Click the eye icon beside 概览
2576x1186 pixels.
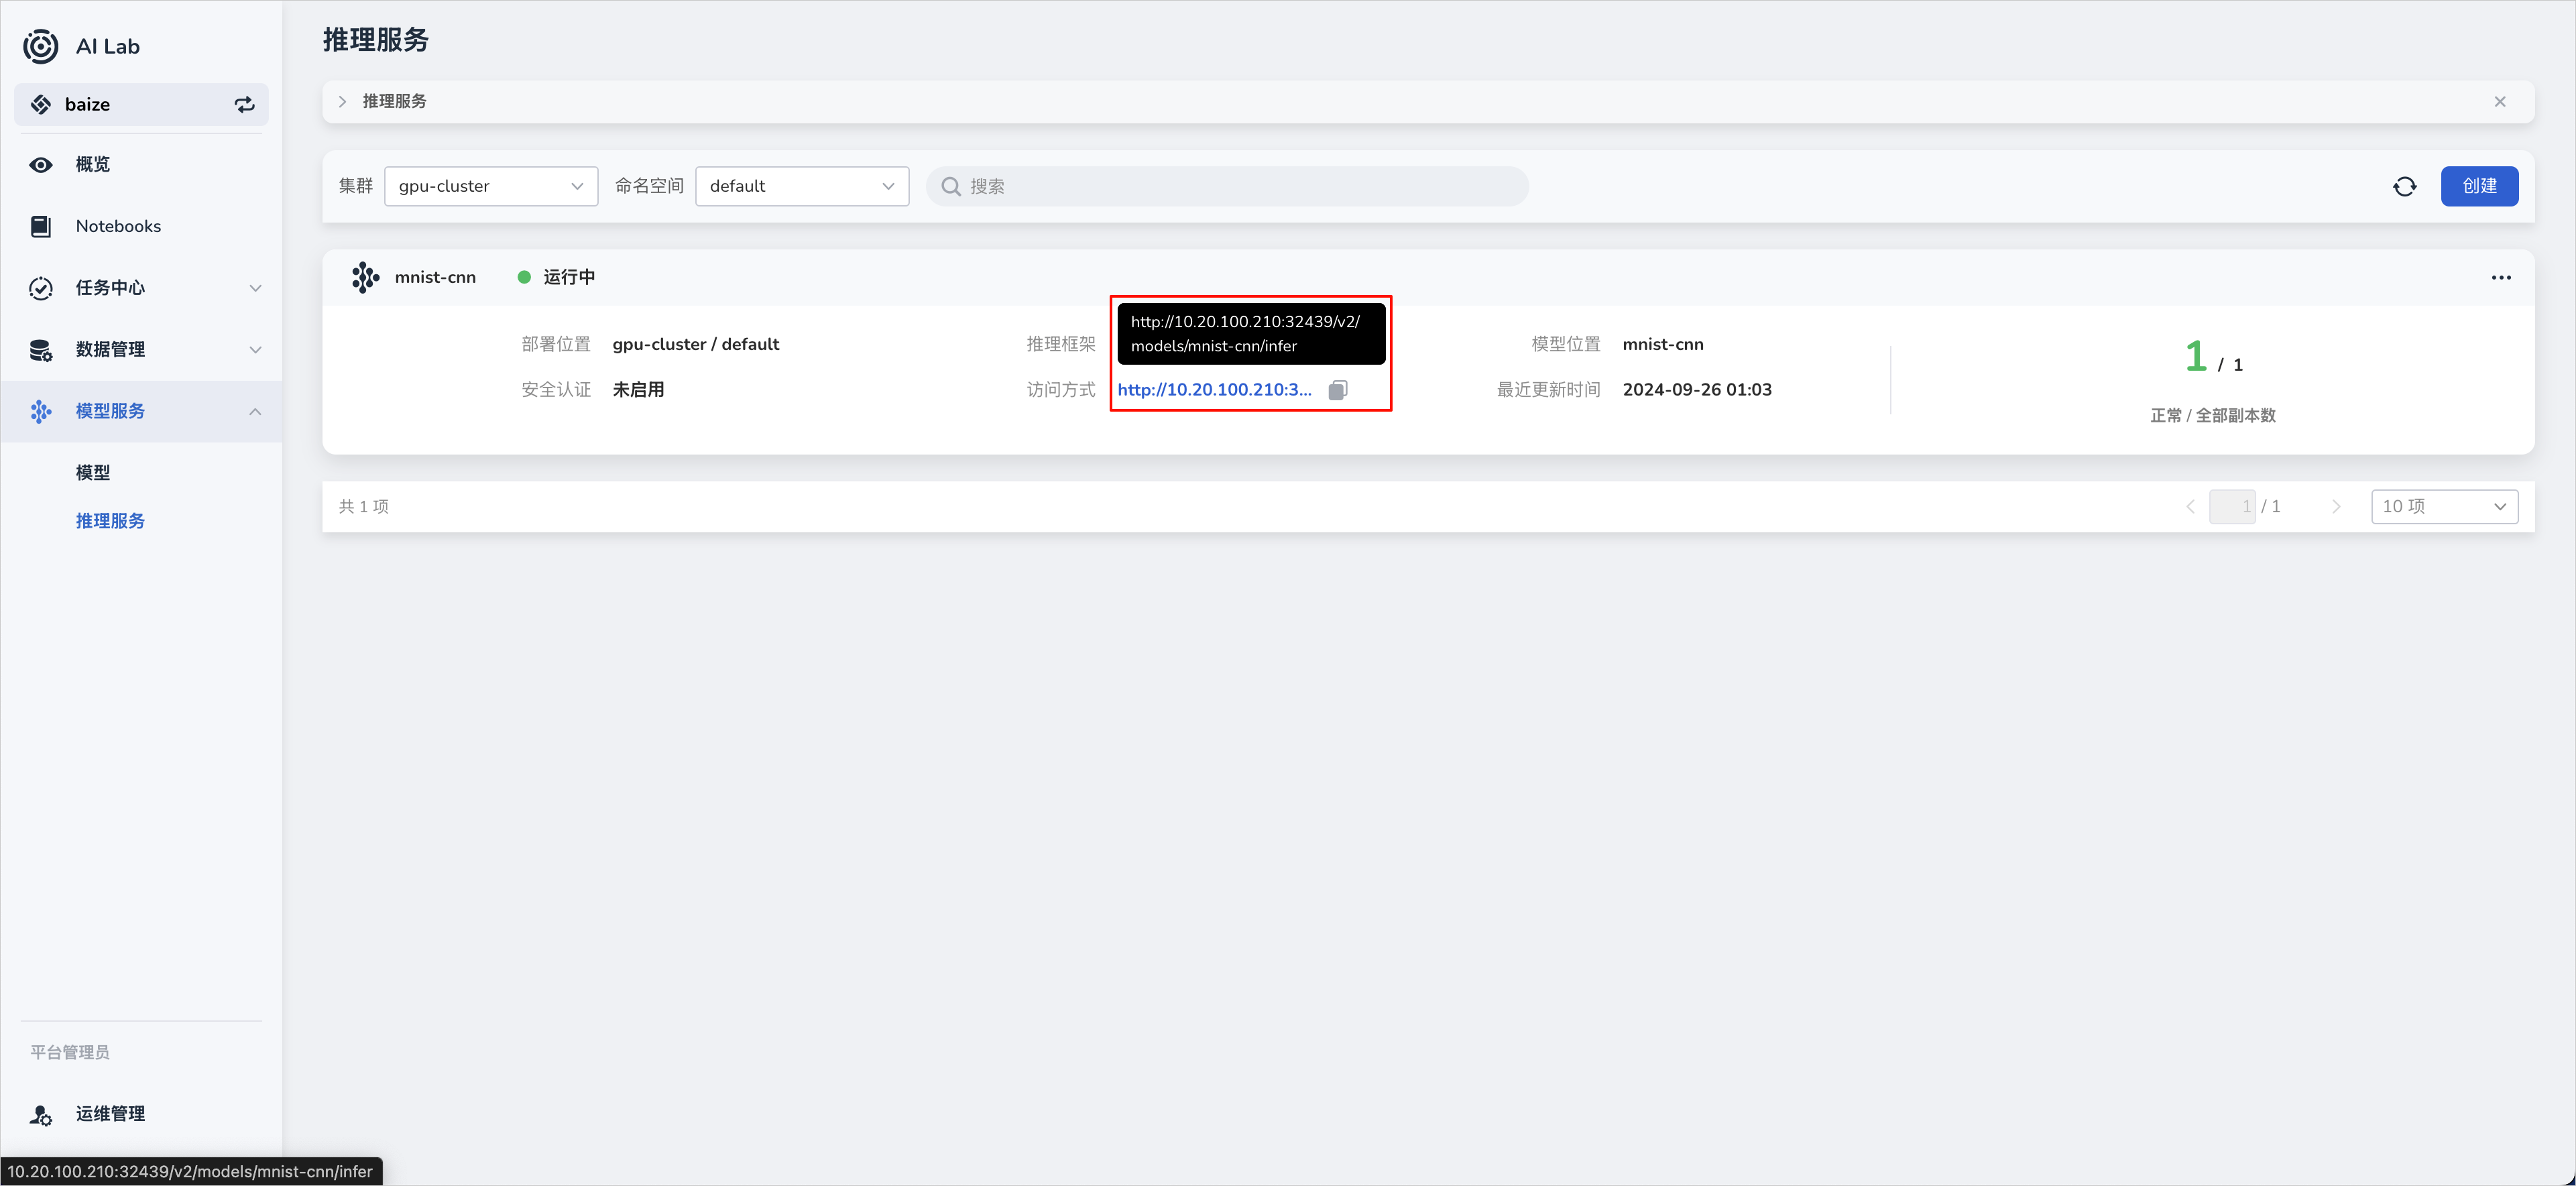(41, 165)
